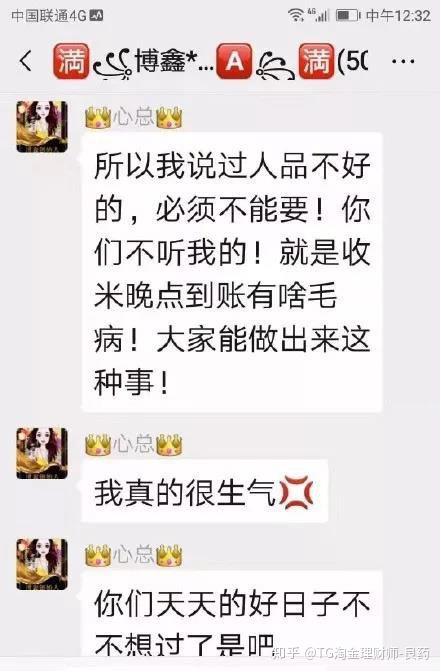Image resolution: width=441 pixels, height=672 pixels.
Task: Tap the Wi-Fi status icon
Action: tap(296, 16)
